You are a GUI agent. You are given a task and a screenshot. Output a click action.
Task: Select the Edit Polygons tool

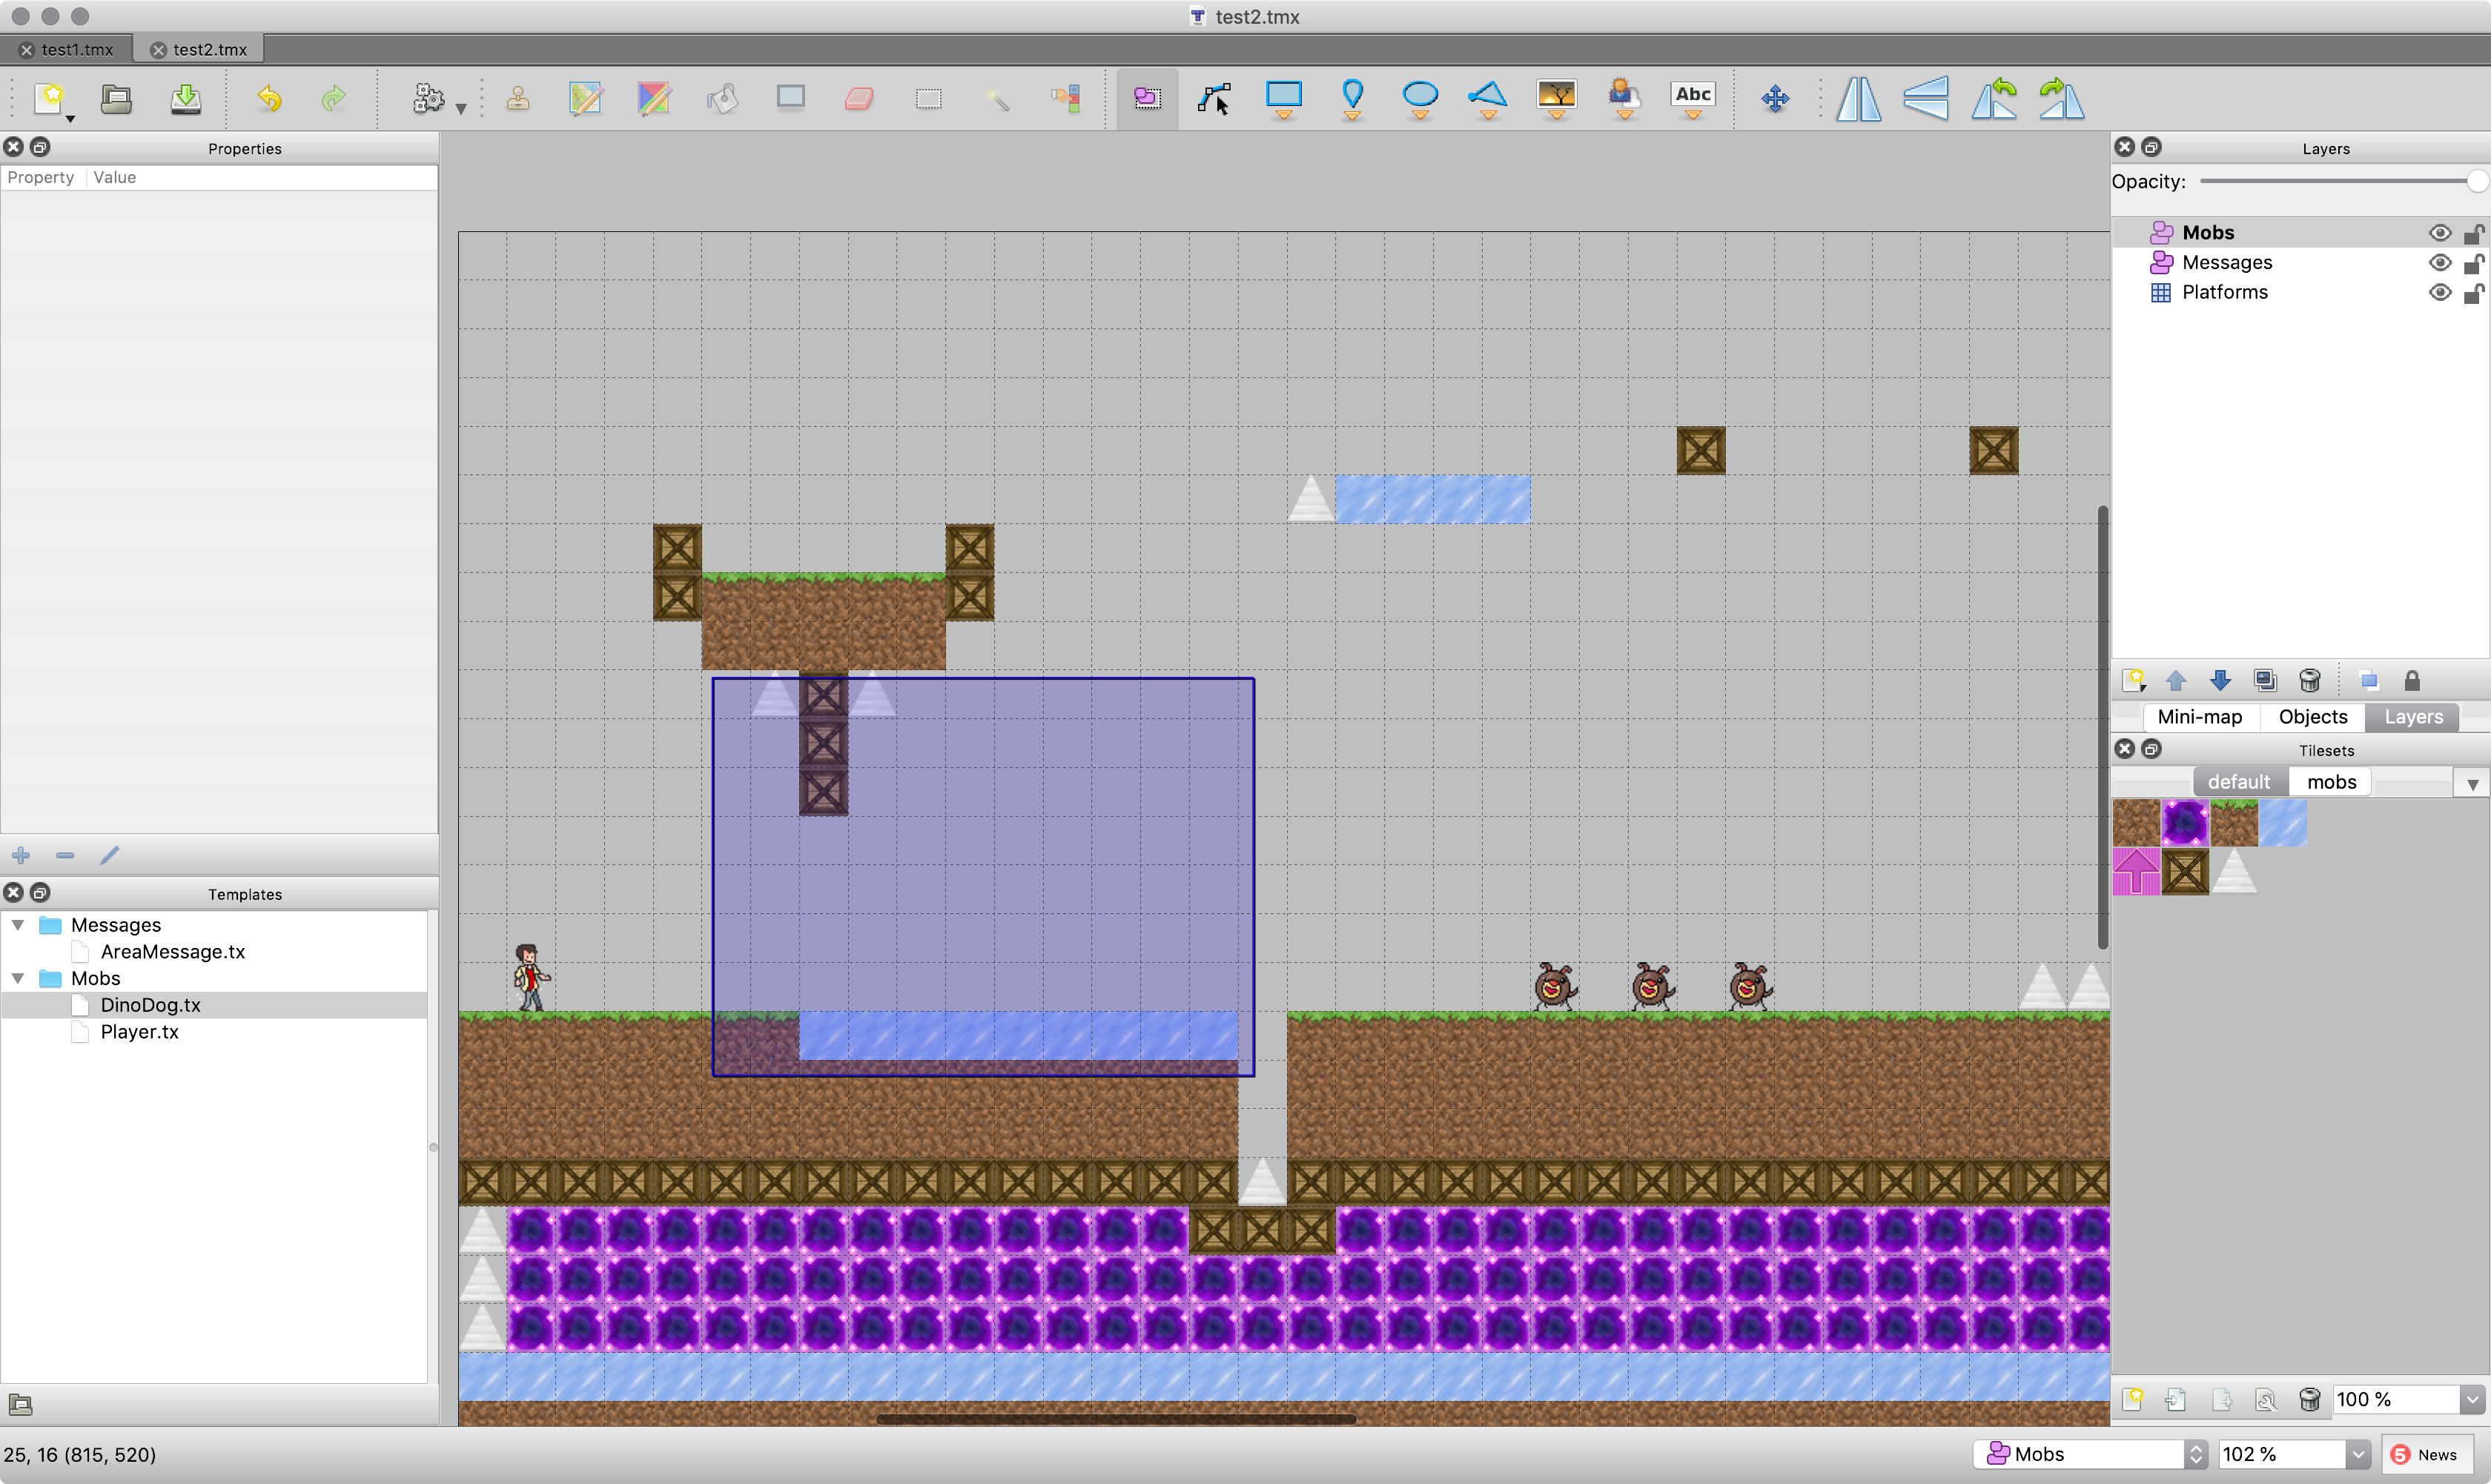pyautogui.click(x=1214, y=98)
